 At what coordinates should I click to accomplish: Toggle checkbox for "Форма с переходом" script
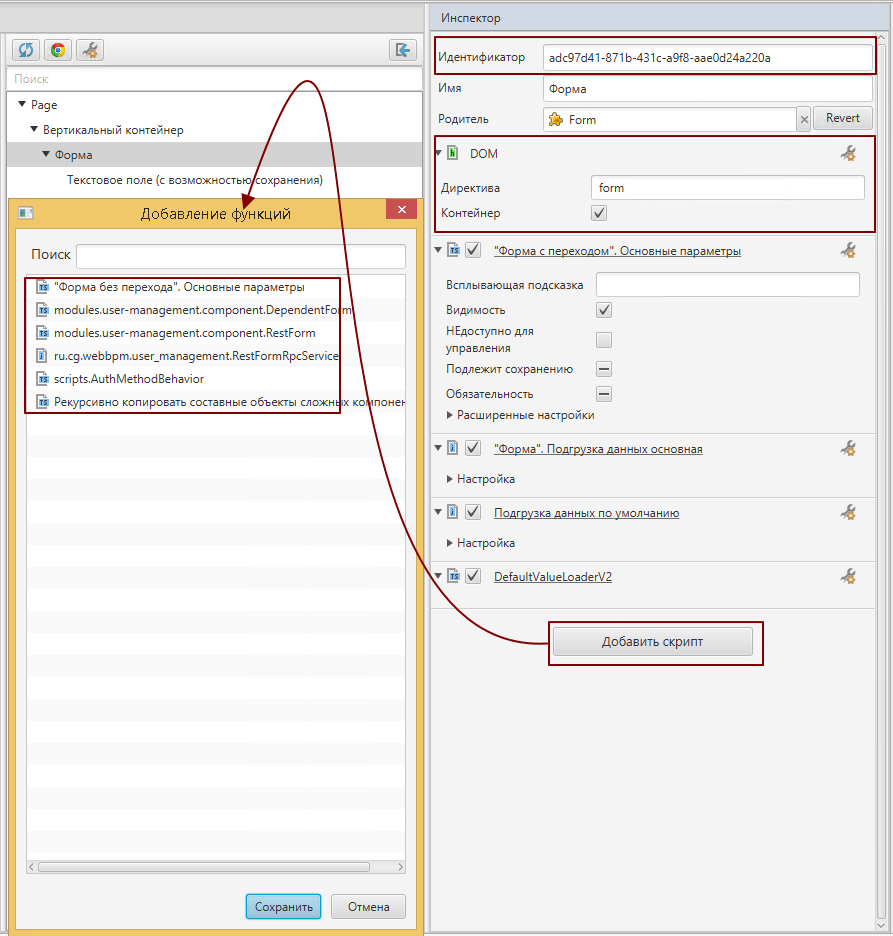tap(473, 250)
